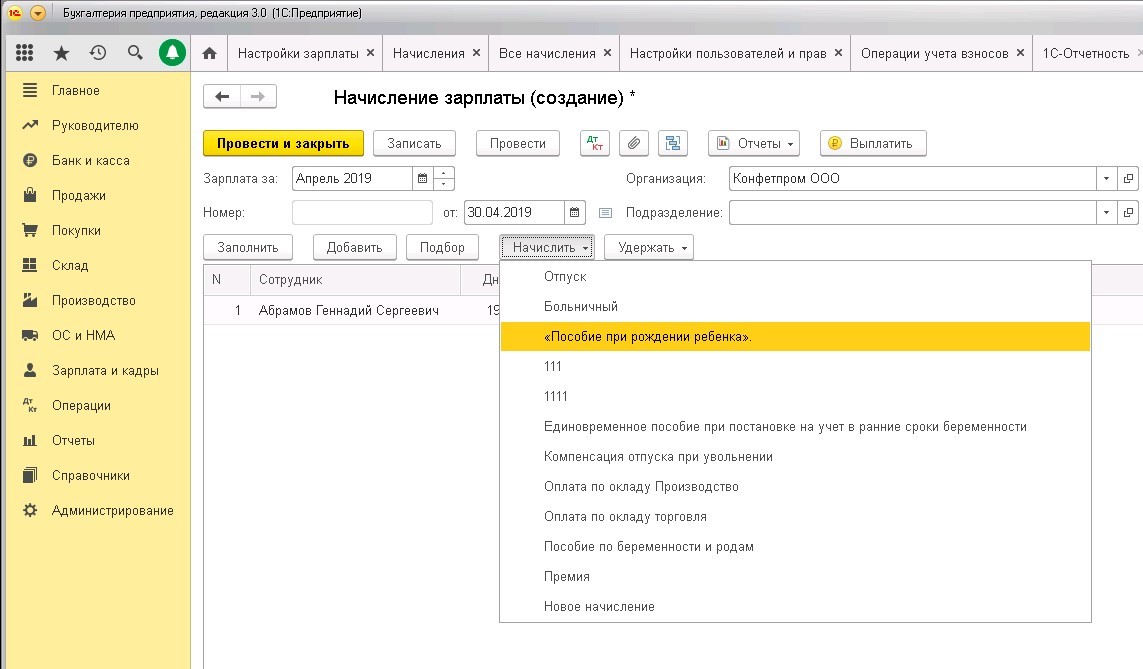Screen dimensions: 1143x669
Task: Expand the Организация dropdown arrow
Action: pos(1106,179)
